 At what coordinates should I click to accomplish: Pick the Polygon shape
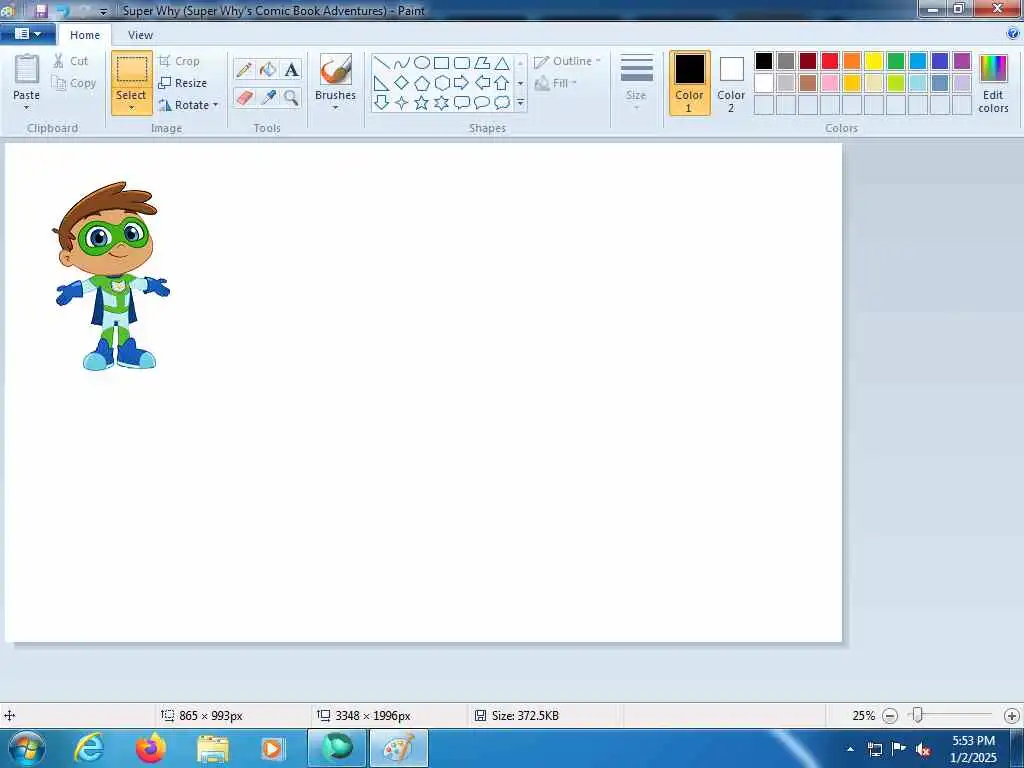pos(482,63)
